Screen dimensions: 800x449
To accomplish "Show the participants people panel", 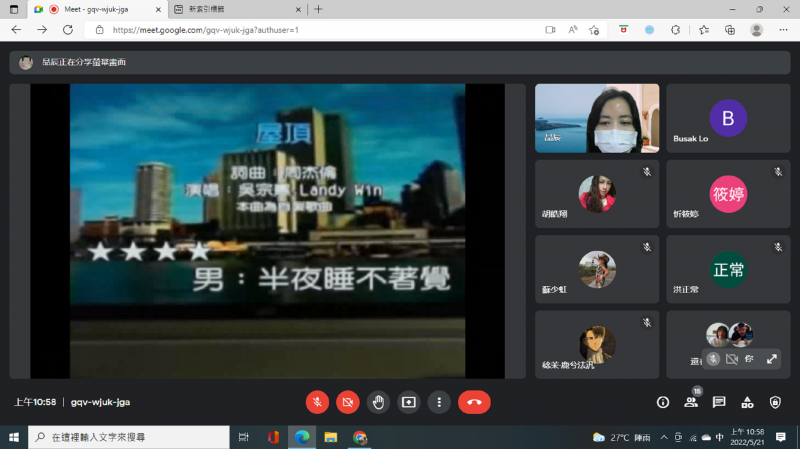I will [691, 402].
